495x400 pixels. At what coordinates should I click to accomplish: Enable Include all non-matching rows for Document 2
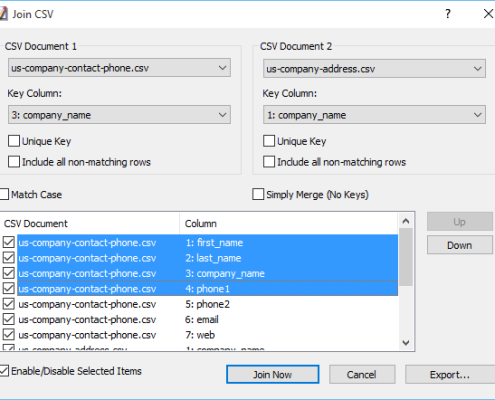(269, 162)
